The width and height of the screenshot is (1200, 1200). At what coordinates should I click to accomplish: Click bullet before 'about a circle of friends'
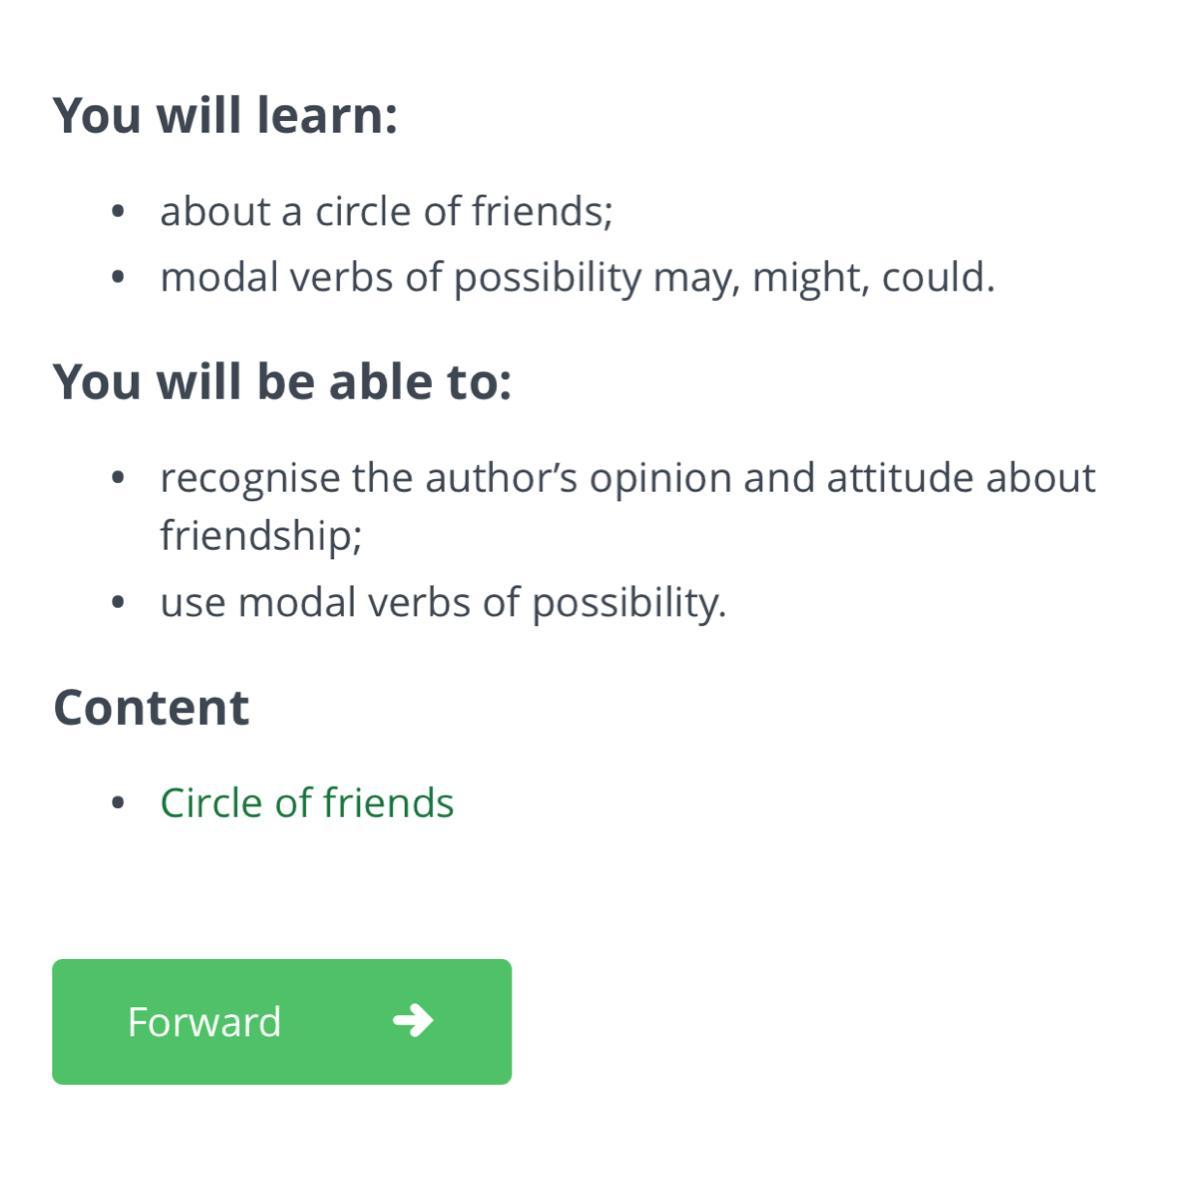coord(119,211)
